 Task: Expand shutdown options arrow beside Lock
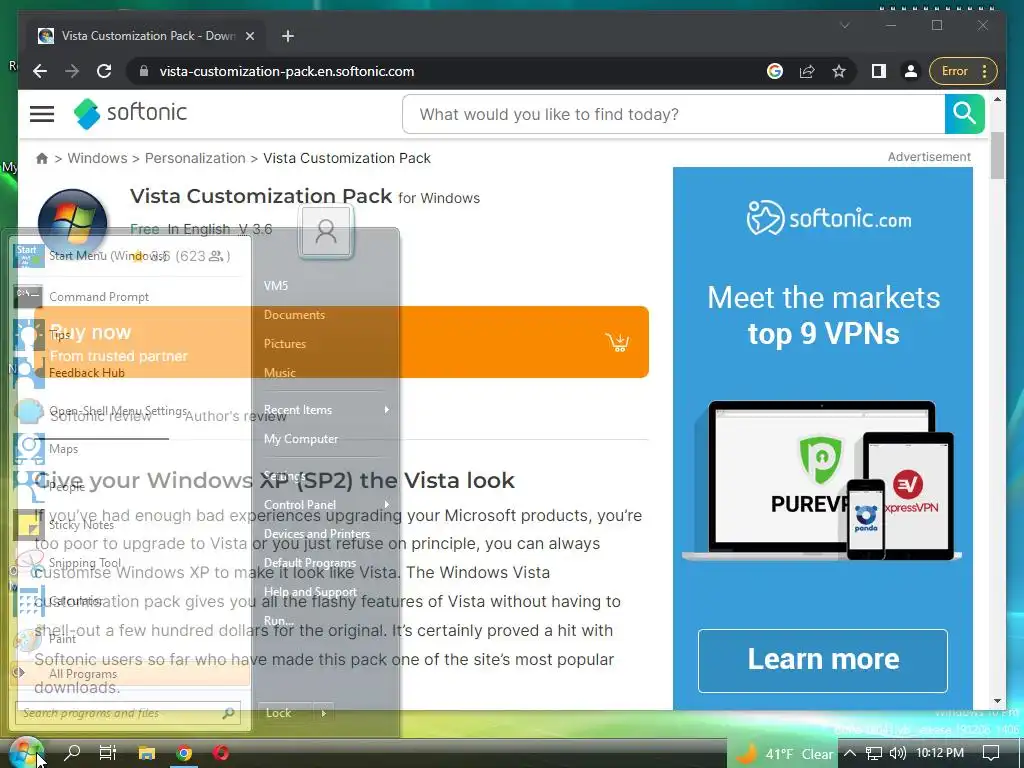pos(324,713)
